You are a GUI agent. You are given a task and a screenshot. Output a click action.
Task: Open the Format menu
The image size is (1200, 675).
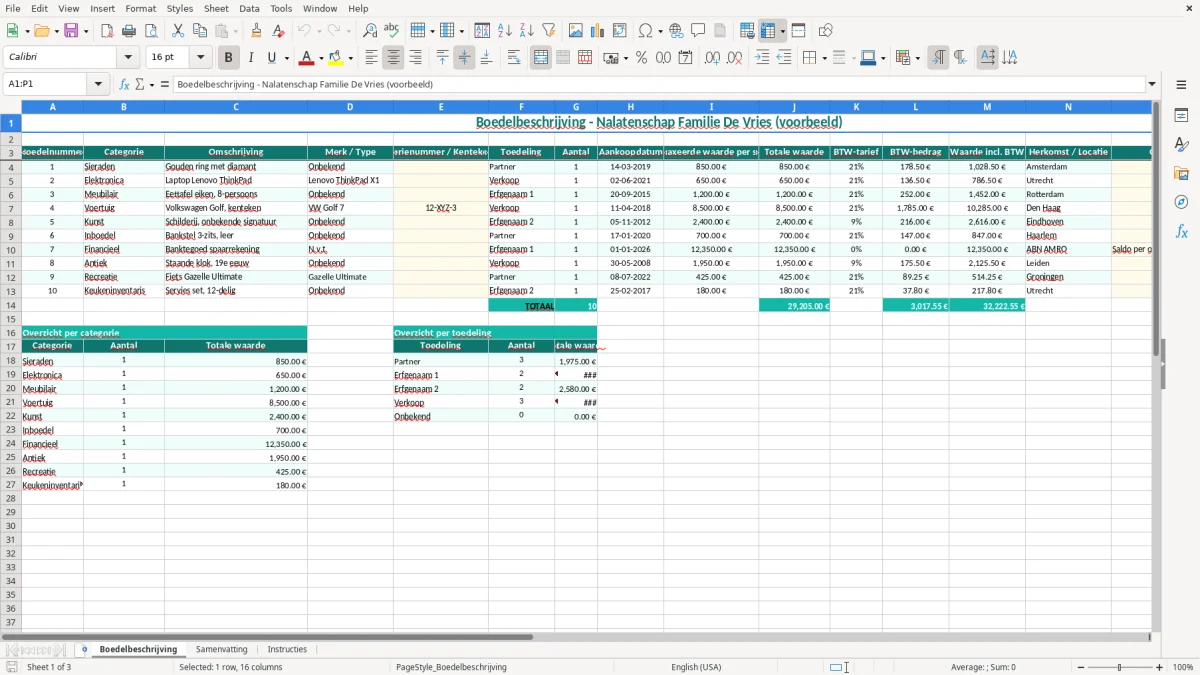(x=141, y=8)
